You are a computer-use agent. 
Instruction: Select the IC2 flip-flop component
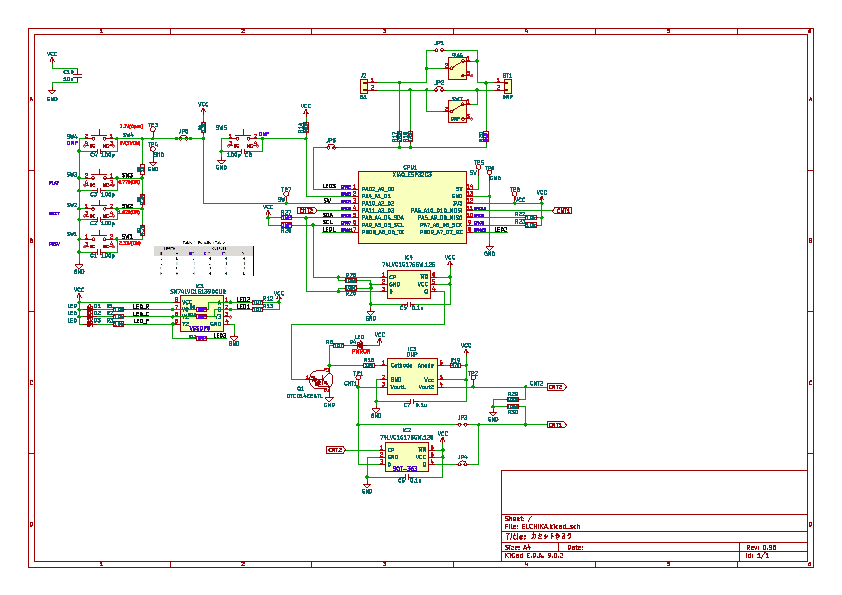click(x=406, y=456)
